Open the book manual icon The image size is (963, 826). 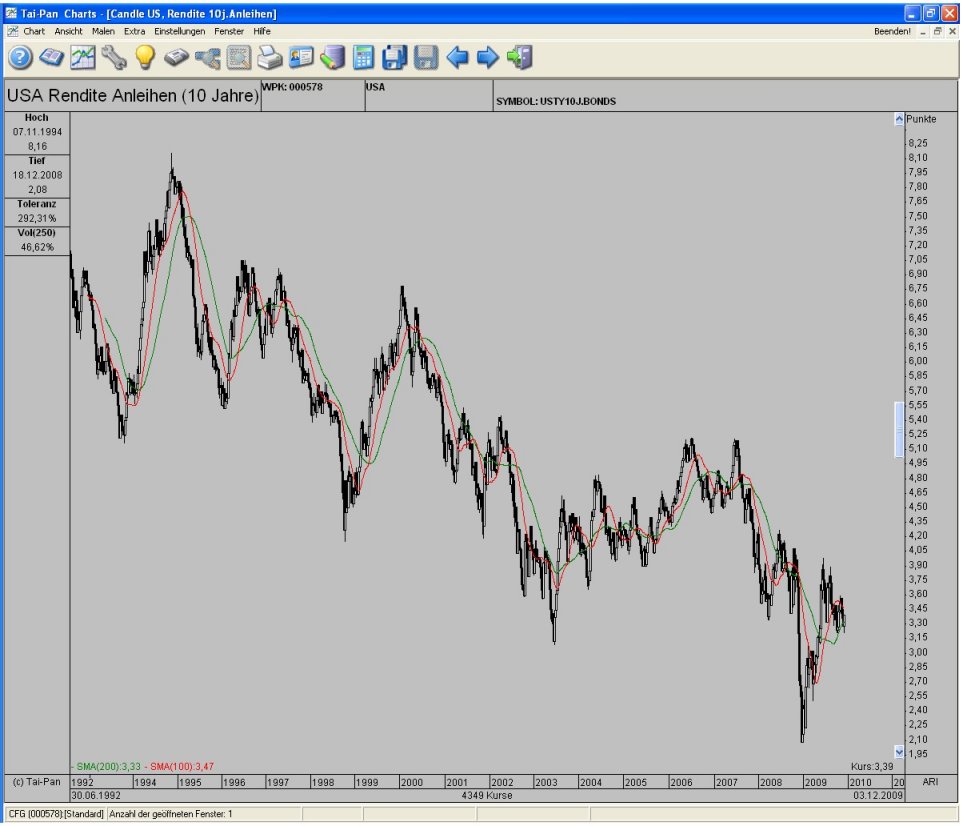(51, 58)
